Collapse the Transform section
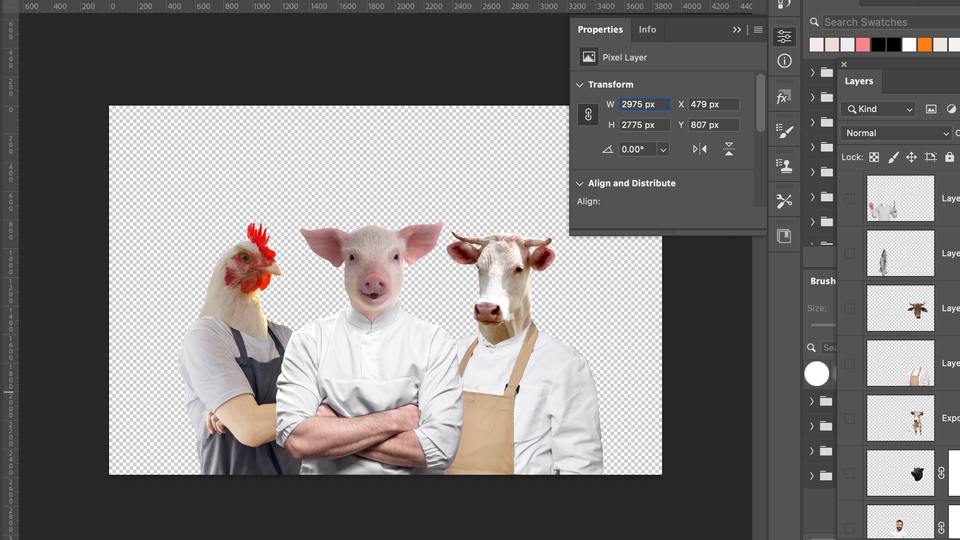The width and height of the screenshot is (960, 540). click(x=580, y=84)
